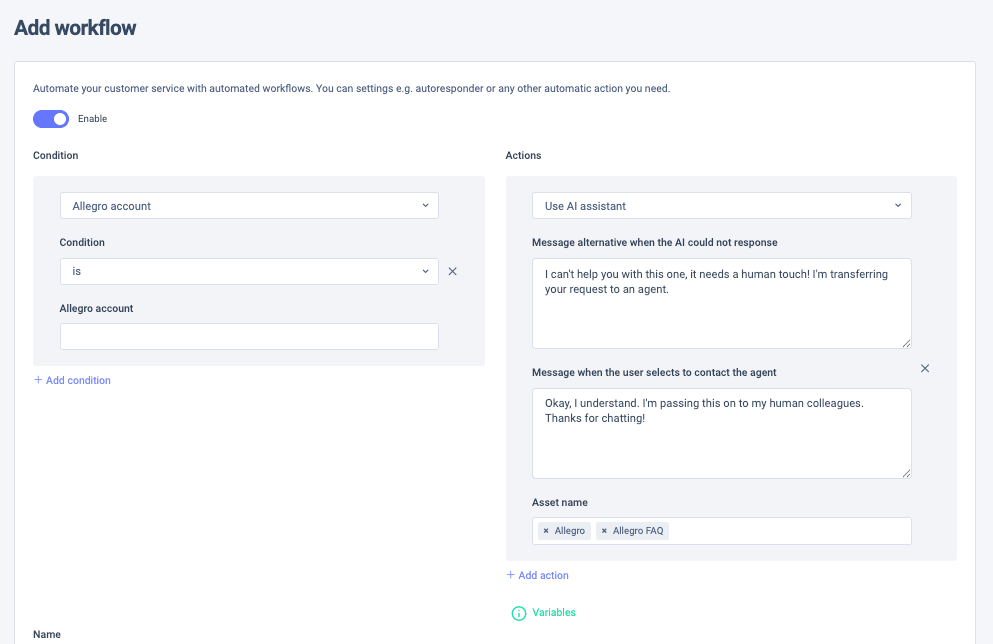
Task: Open the Variables info link
Action: coord(553,613)
